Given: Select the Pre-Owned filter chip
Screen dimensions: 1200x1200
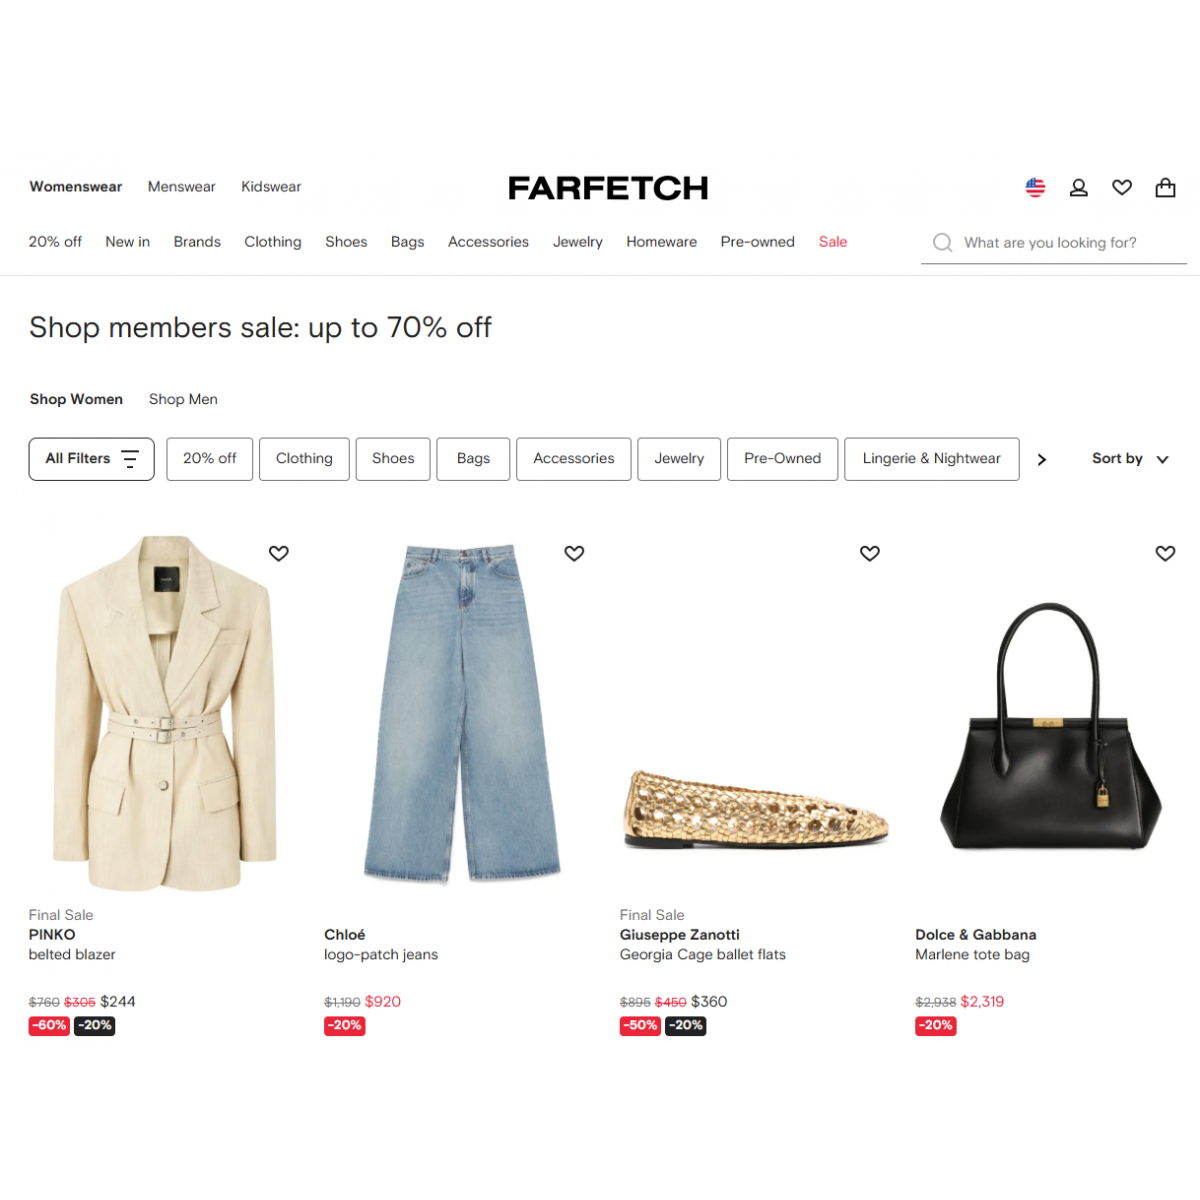Looking at the screenshot, I should click(x=783, y=459).
